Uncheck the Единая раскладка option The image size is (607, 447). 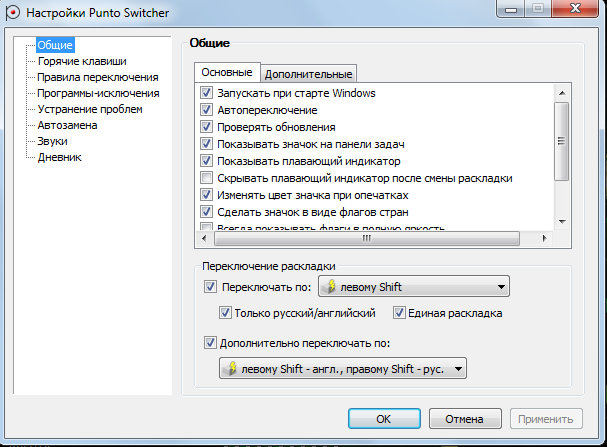(x=399, y=313)
